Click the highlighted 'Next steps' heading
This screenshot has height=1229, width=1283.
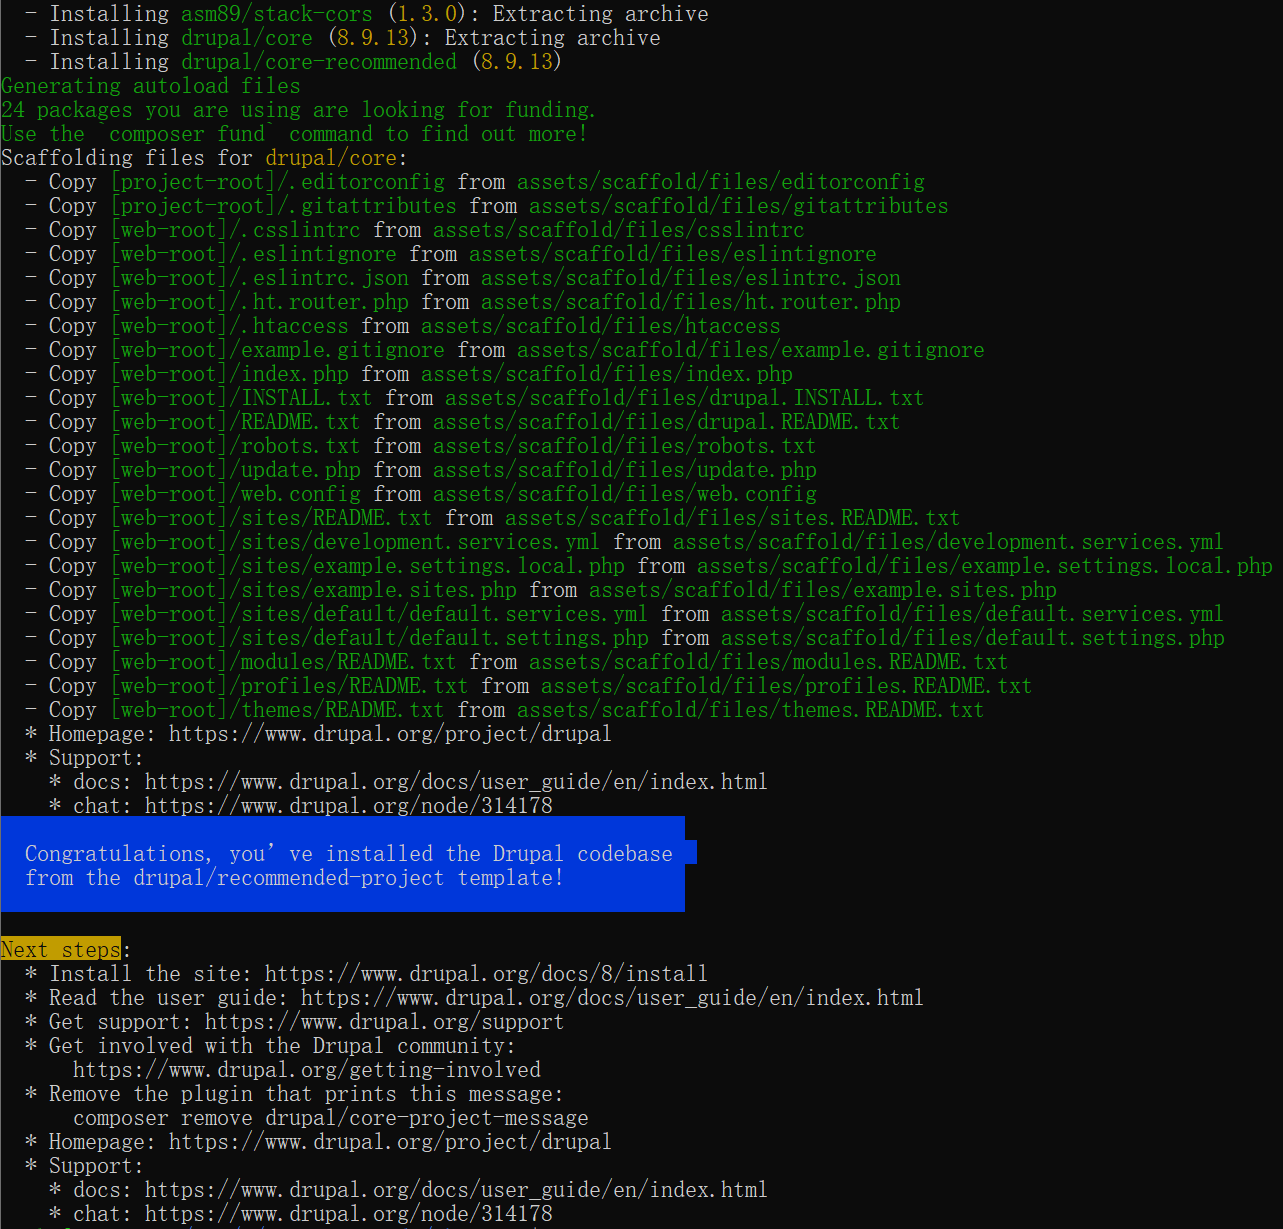tap(61, 950)
